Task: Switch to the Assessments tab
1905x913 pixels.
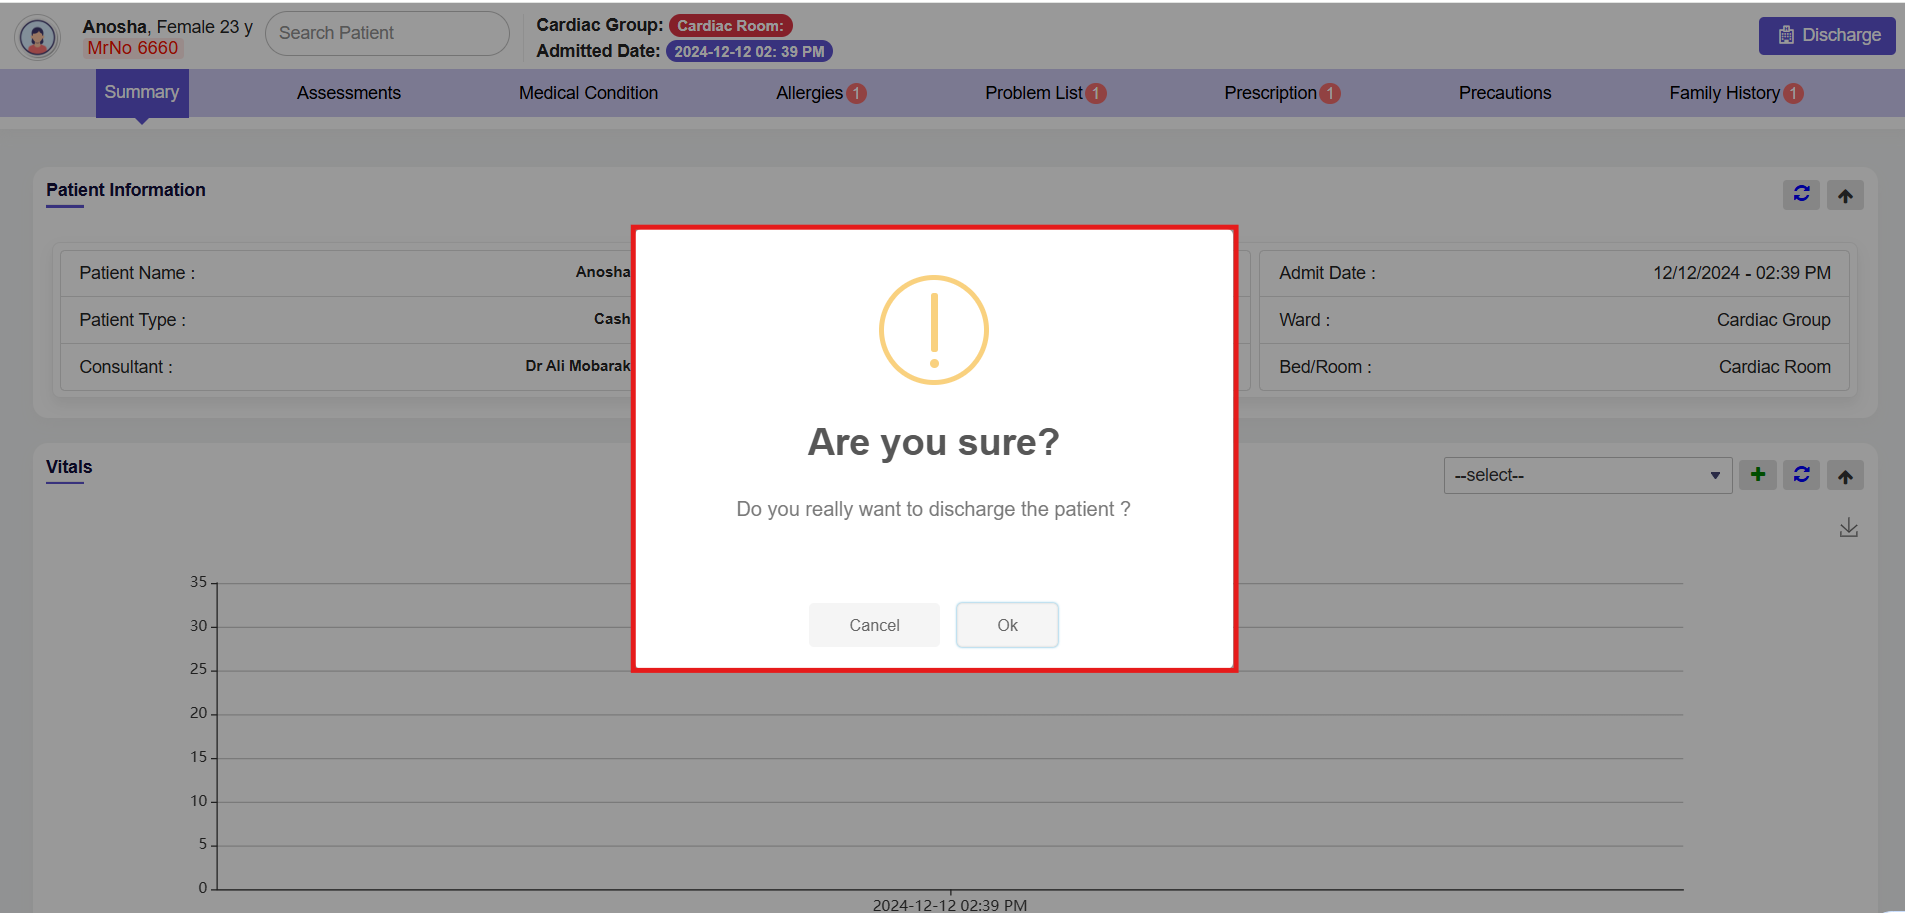Action: click(348, 93)
